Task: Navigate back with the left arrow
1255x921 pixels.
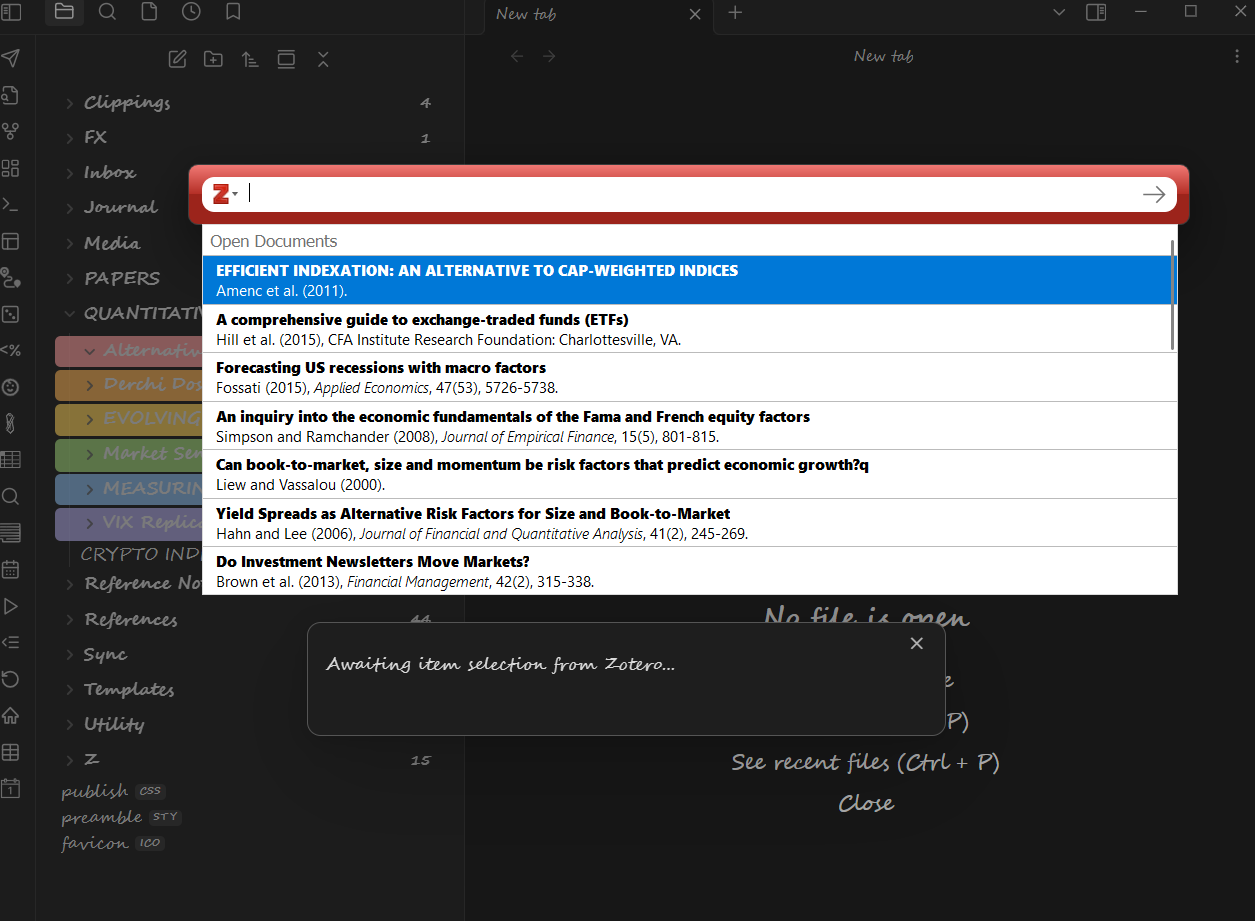Action: pyautogui.click(x=517, y=56)
